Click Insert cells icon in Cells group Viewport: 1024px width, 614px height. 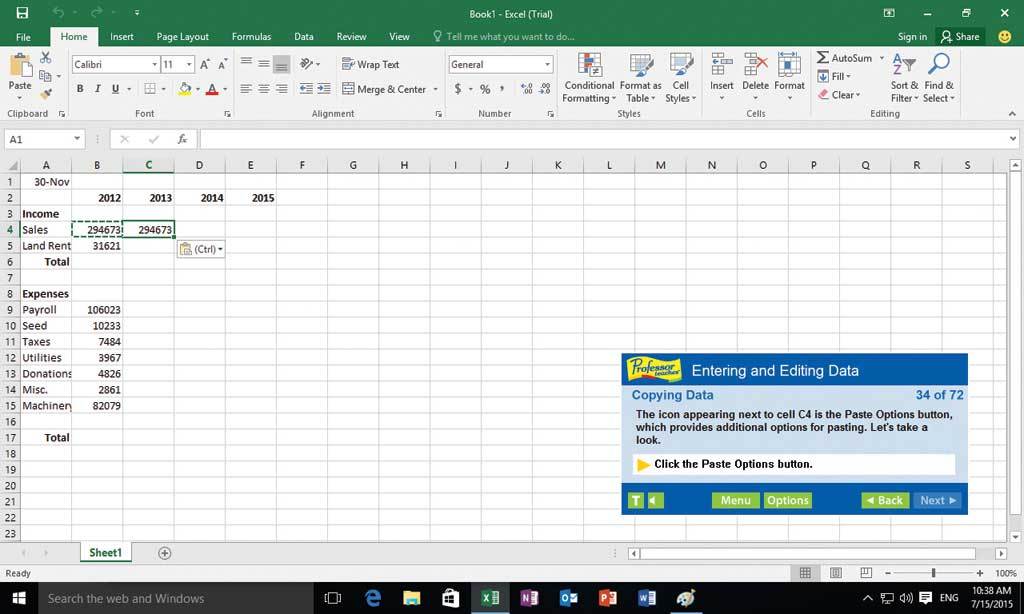click(x=721, y=75)
